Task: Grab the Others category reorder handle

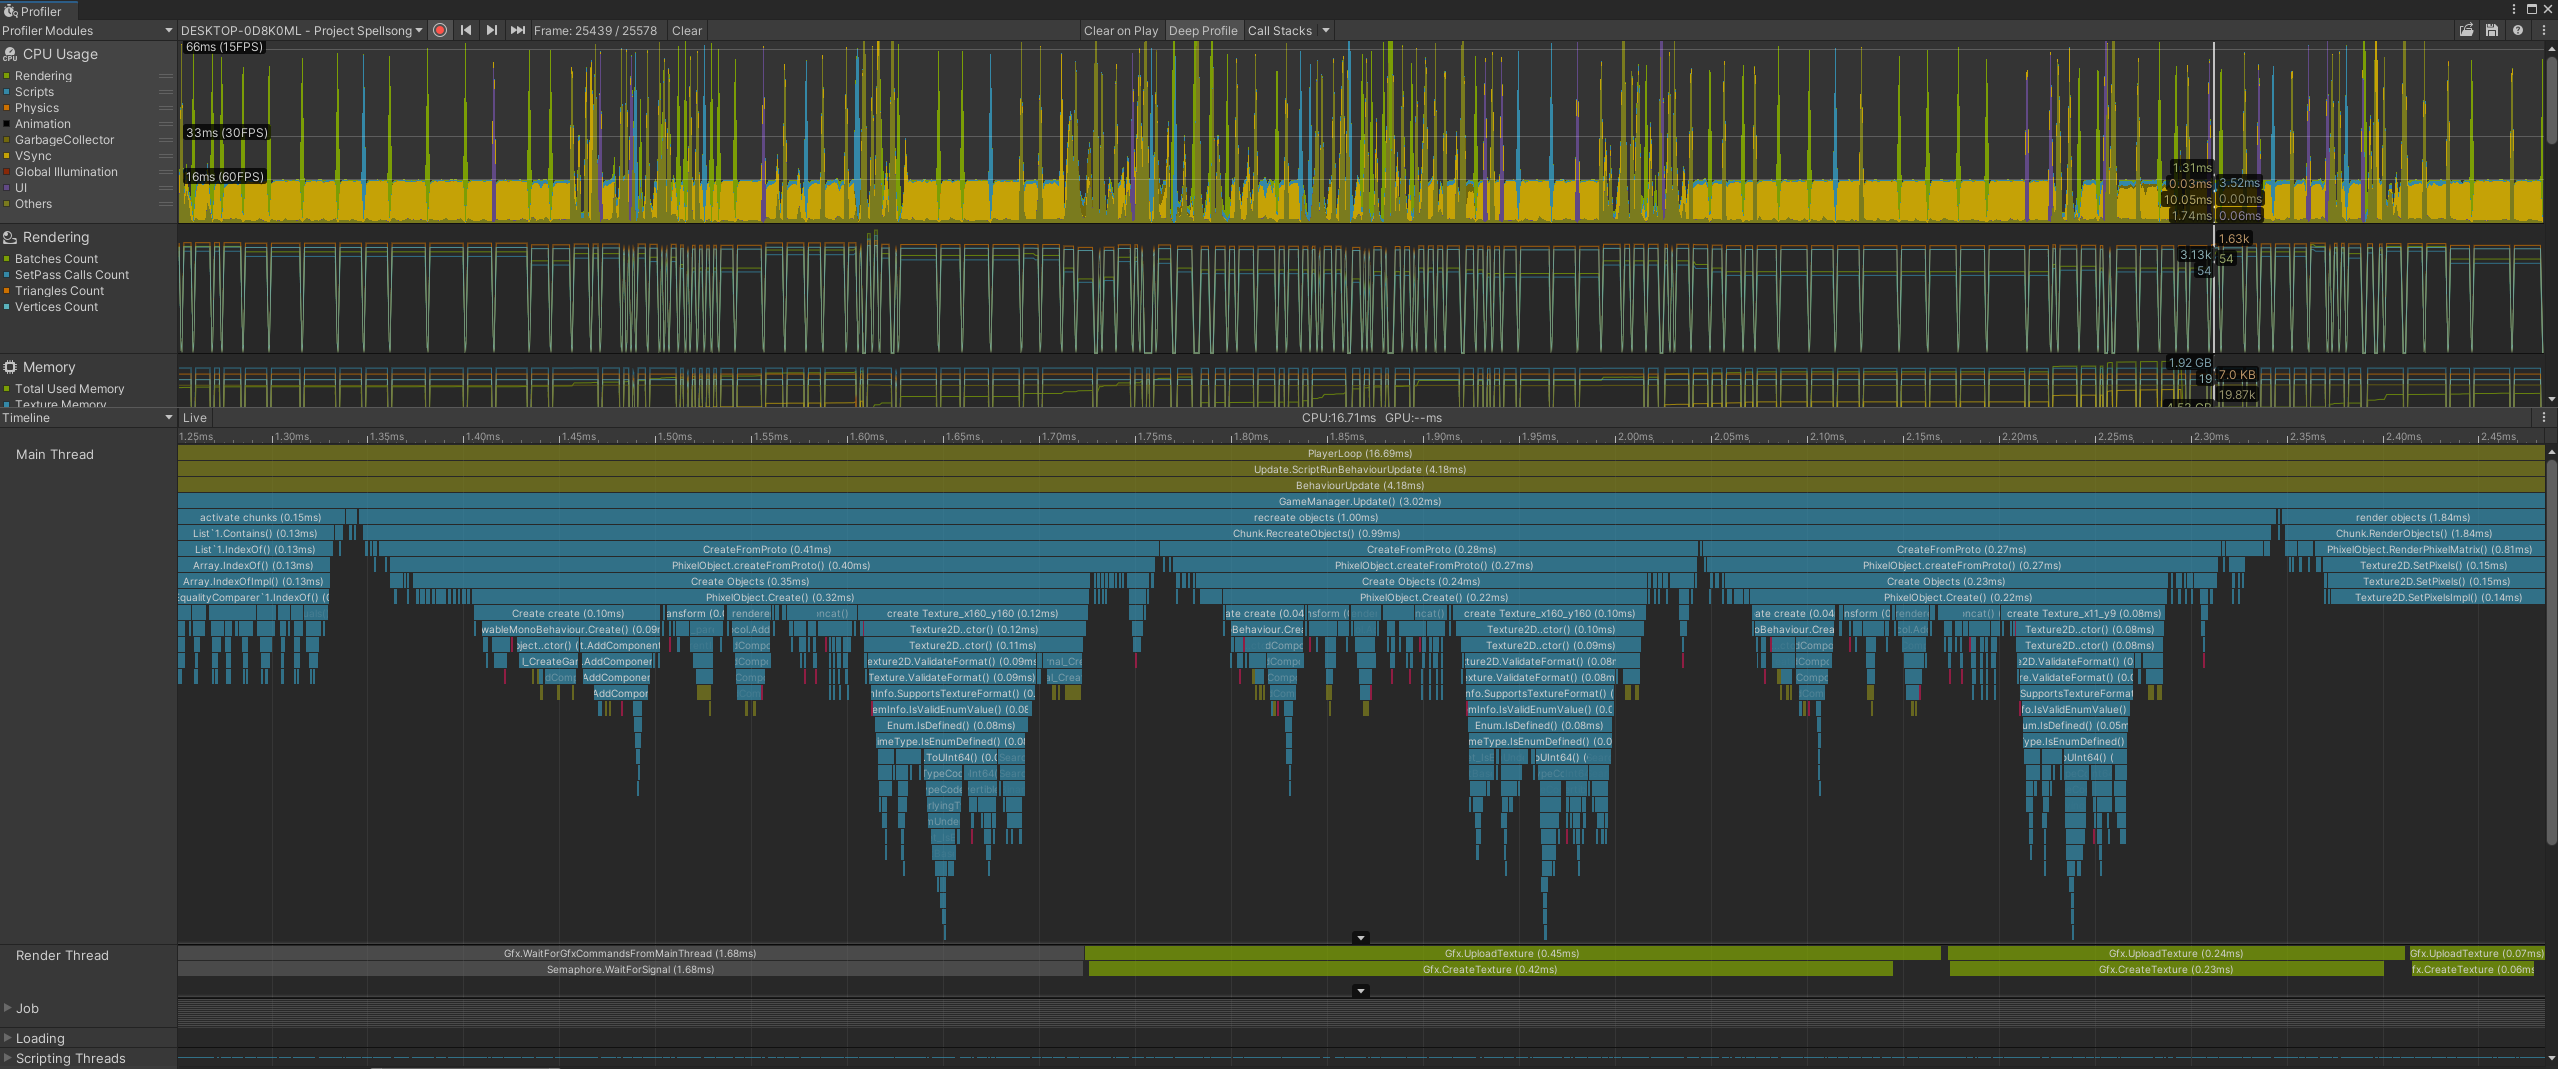Action: coord(166,204)
